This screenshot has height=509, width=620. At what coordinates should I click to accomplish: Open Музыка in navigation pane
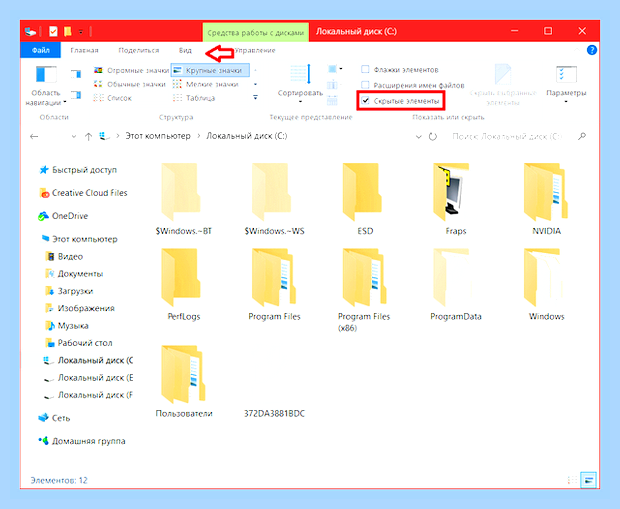(67, 325)
